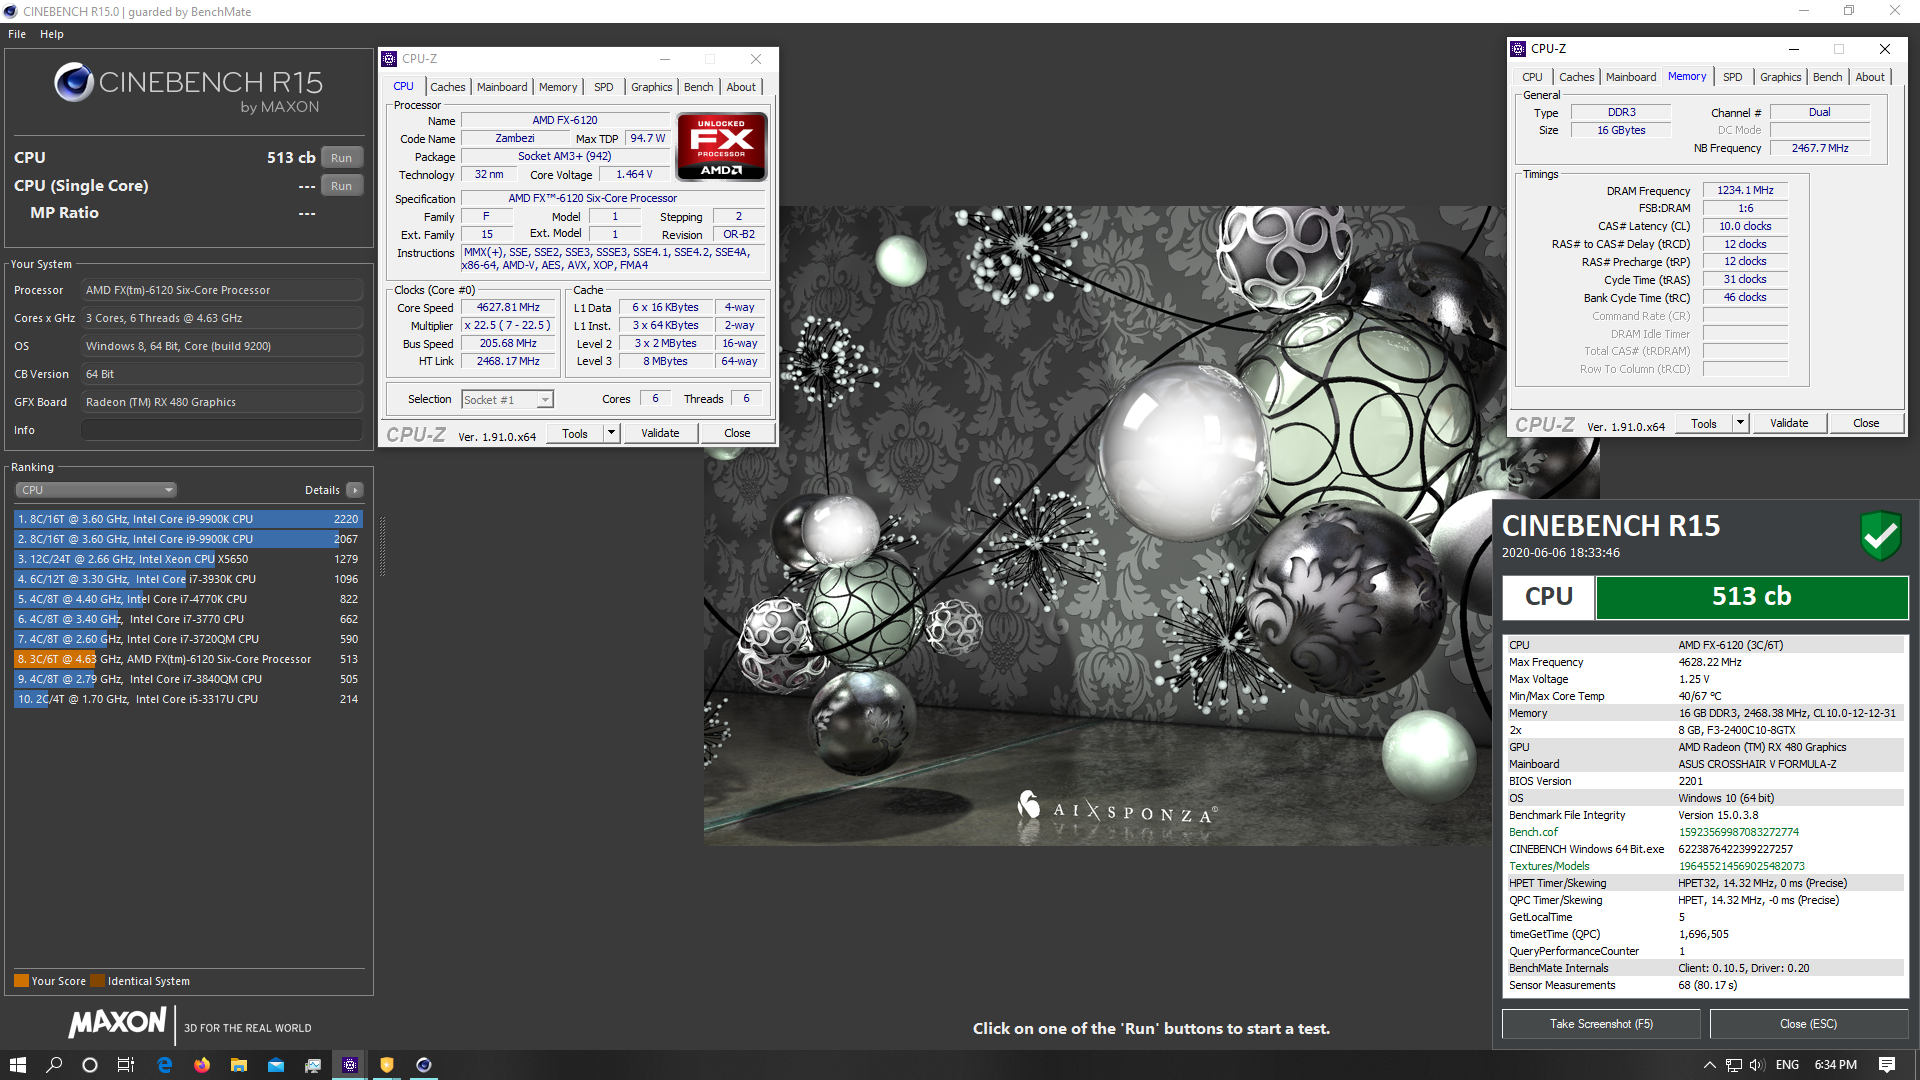Click the AMD FX processor logo
Image resolution: width=1920 pixels, height=1080 pixels.
721,146
